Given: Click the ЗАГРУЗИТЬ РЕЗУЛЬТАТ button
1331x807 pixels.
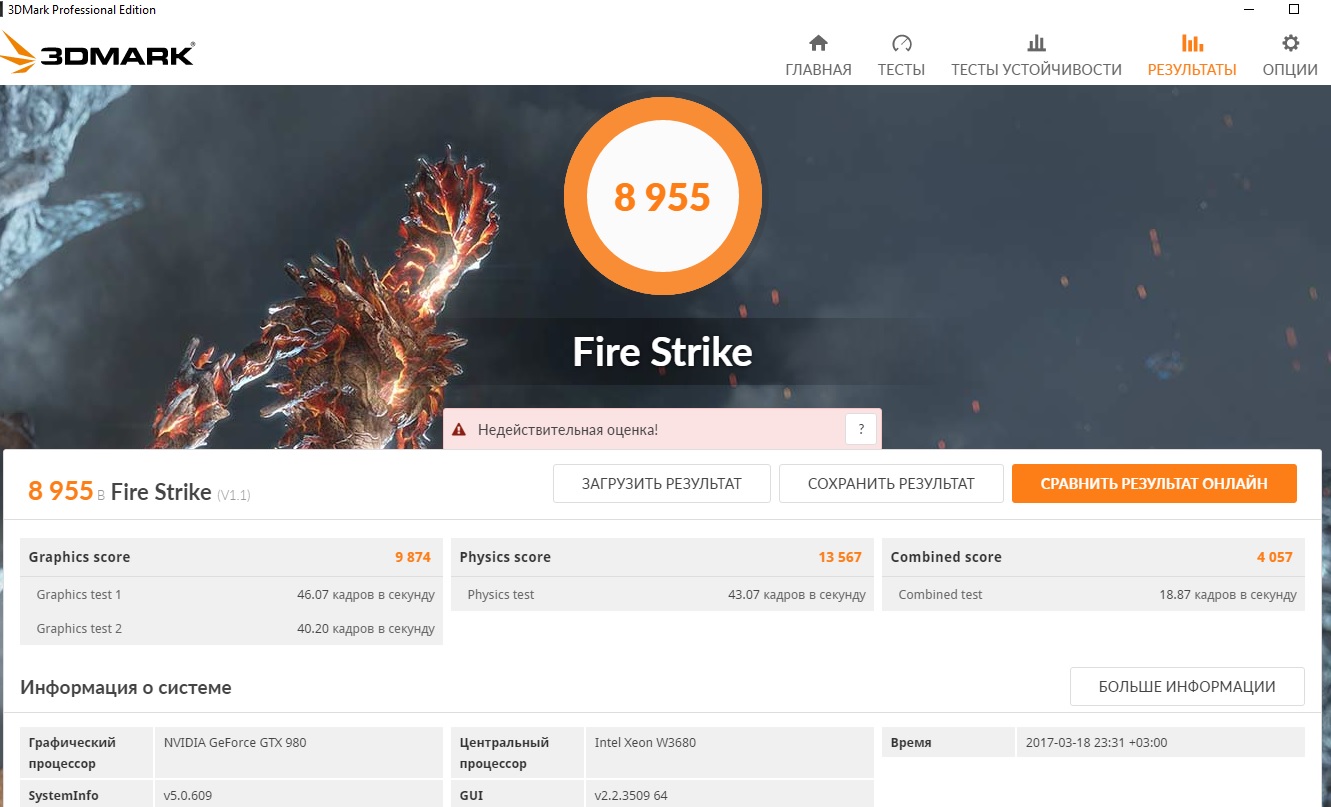Looking at the screenshot, I should [662, 484].
